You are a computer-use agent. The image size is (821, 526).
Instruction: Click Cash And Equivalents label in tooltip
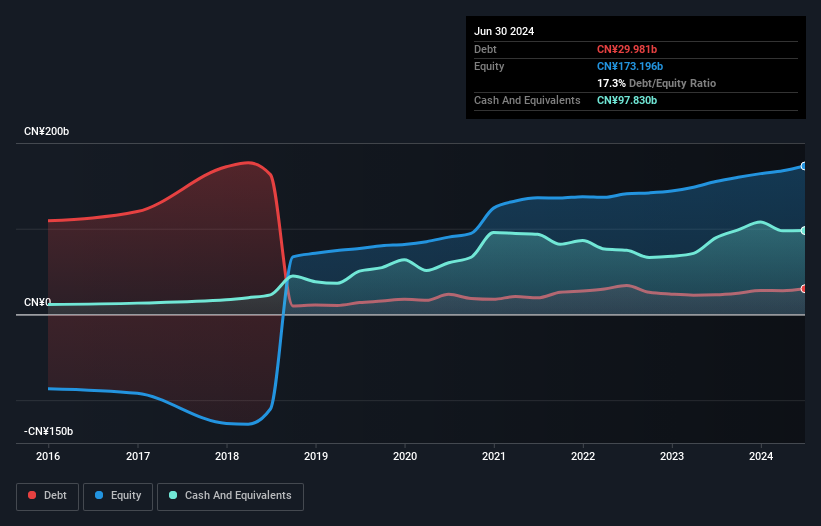pyautogui.click(x=527, y=100)
